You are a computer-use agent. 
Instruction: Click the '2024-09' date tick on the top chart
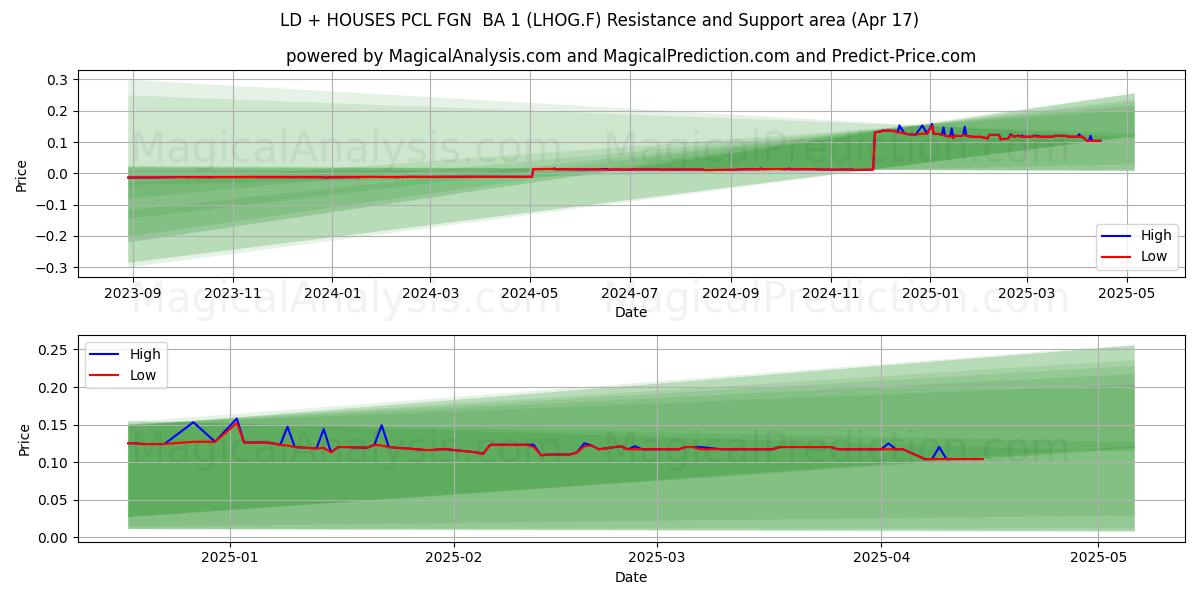(731, 292)
